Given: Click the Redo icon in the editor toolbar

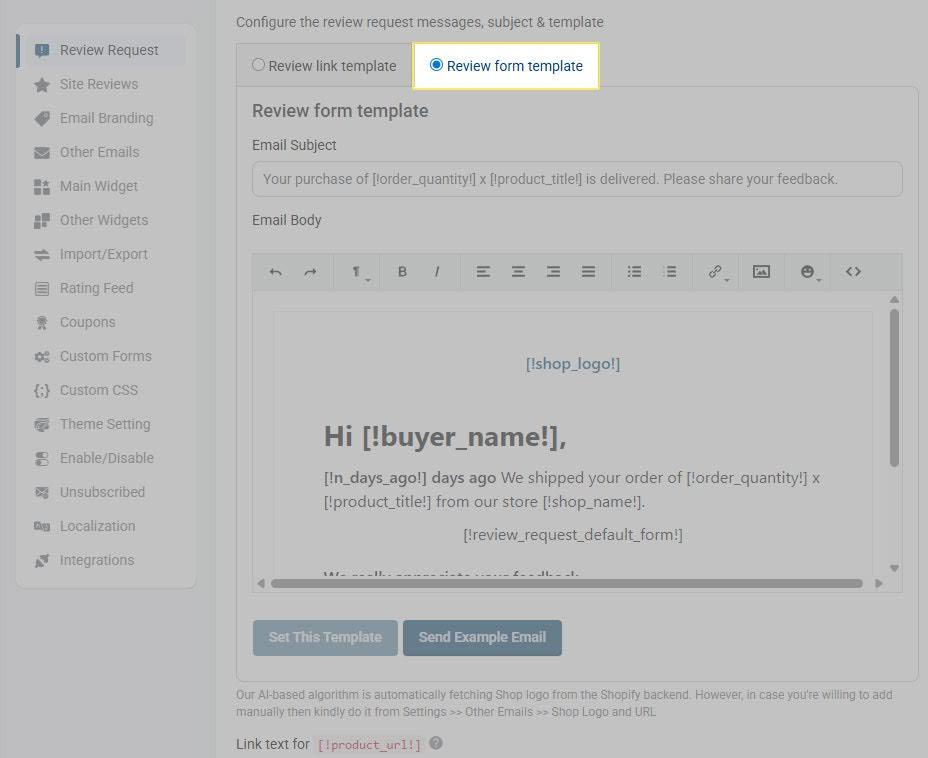Looking at the screenshot, I should coord(312,271).
